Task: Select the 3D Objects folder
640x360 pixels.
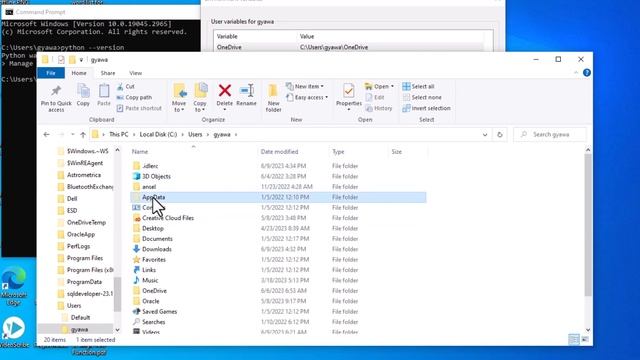Action: (x=156, y=176)
